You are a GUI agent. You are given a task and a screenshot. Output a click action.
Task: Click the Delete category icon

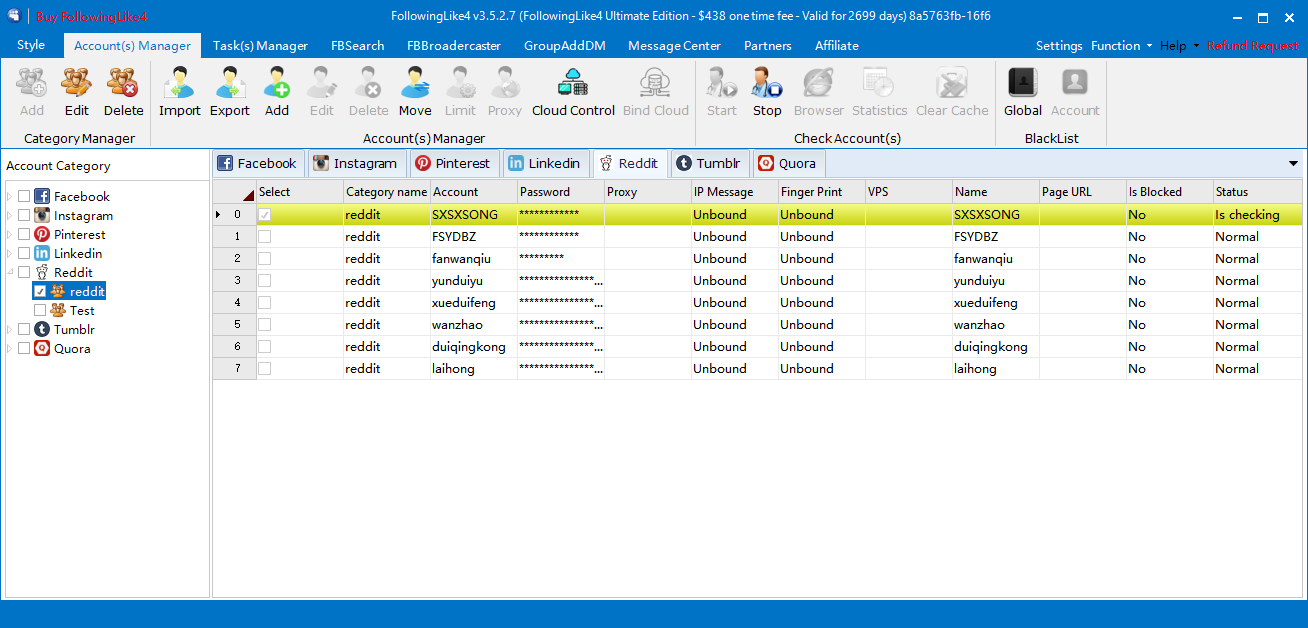click(124, 91)
